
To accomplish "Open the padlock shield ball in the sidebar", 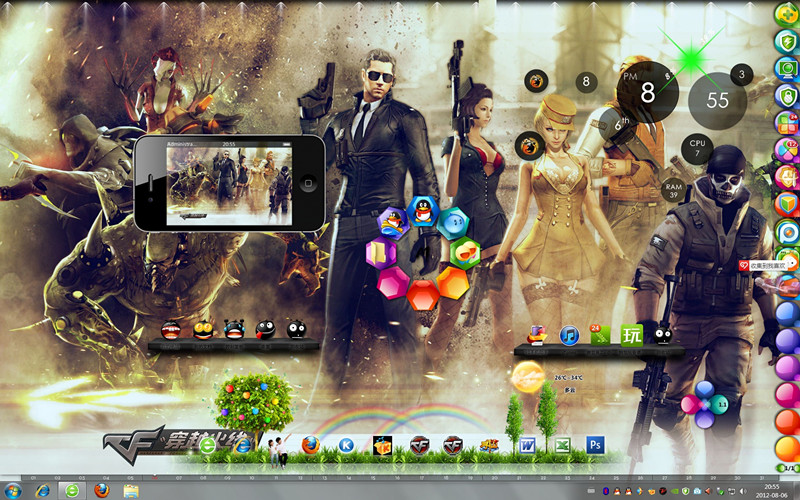I will (787, 96).
